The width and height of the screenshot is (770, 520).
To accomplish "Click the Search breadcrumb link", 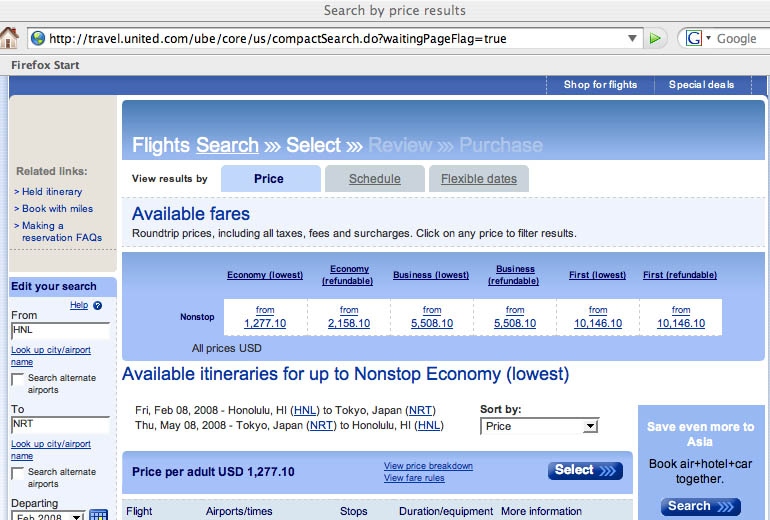I will click(x=227, y=145).
